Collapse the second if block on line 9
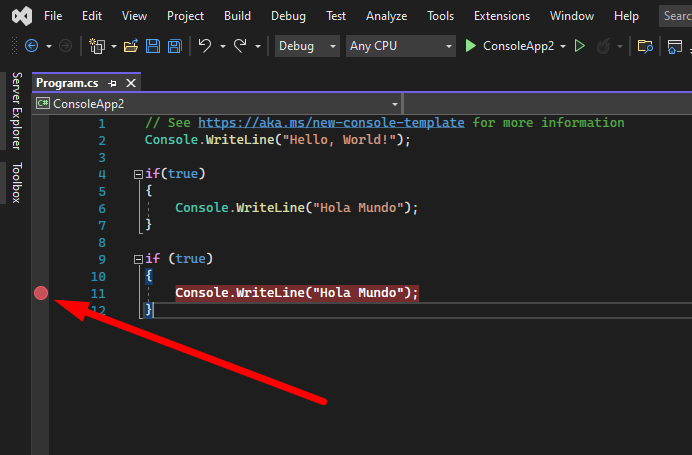 [137, 259]
